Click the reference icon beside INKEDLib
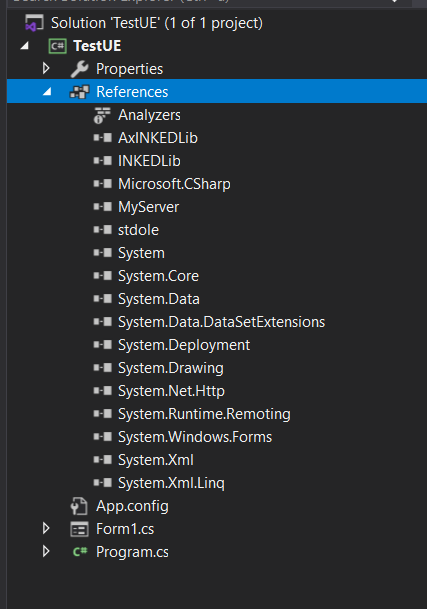 [103, 161]
